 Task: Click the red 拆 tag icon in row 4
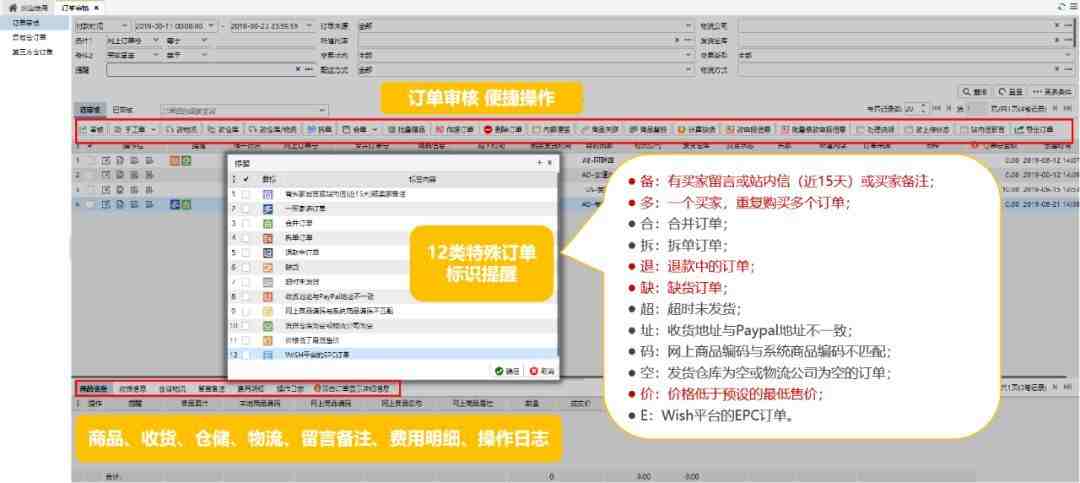tap(268, 238)
